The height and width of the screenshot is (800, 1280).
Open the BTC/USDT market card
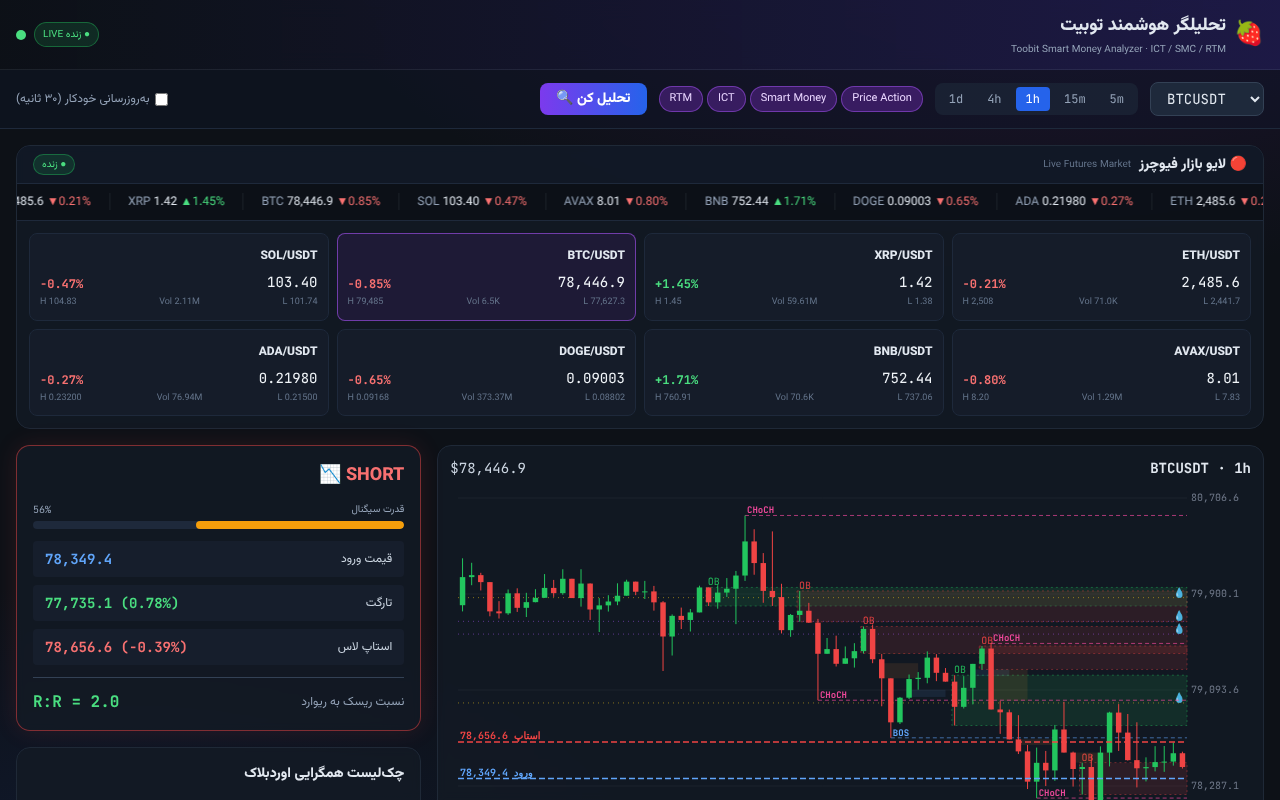(x=486, y=277)
